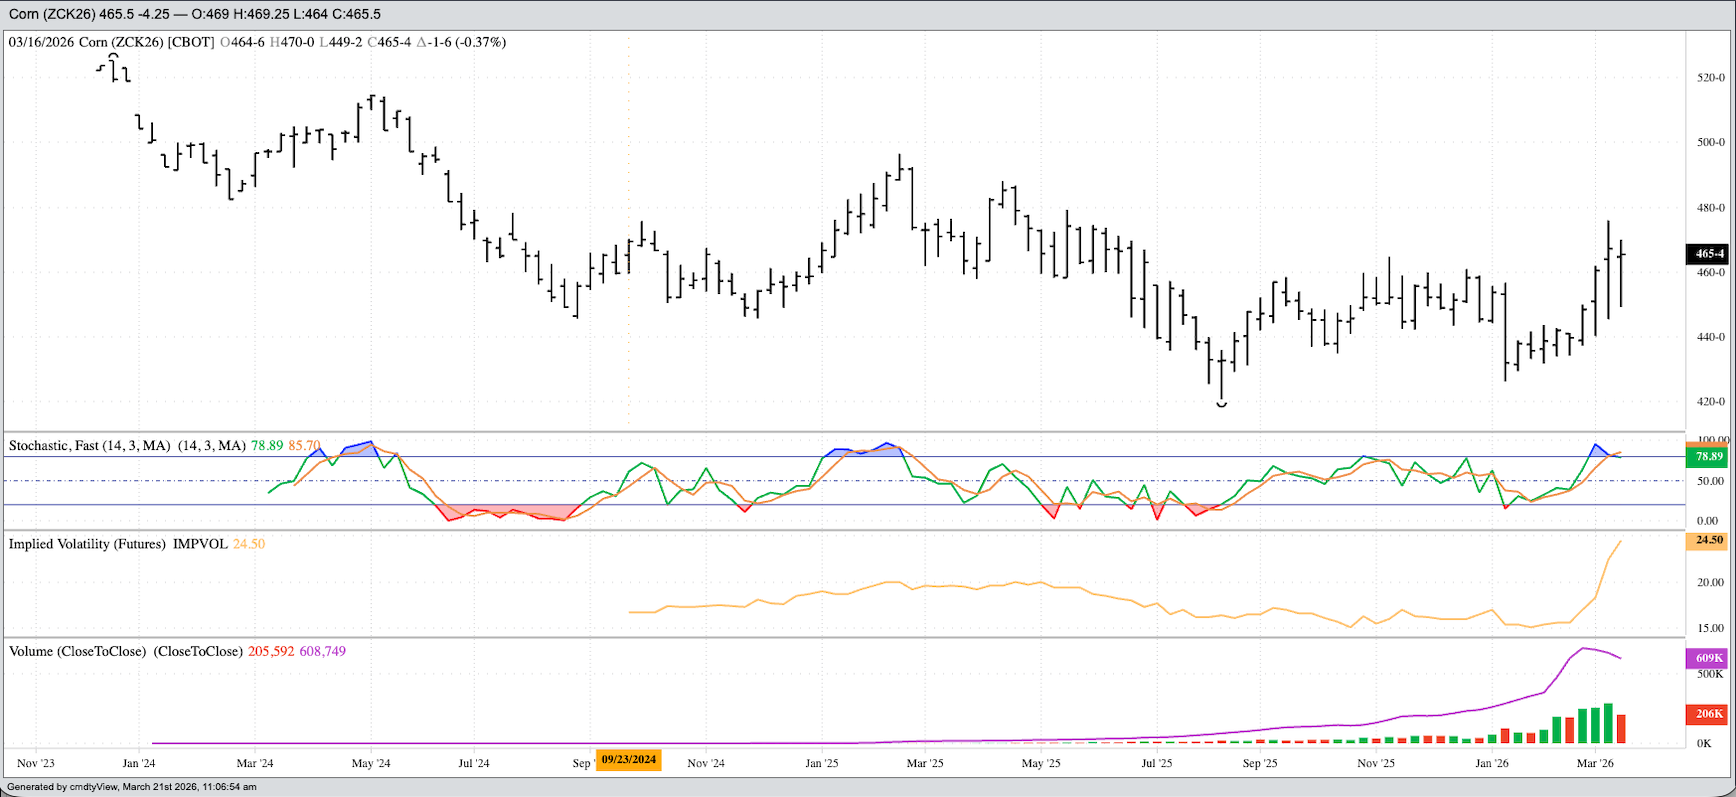The width and height of the screenshot is (1736, 797).
Task: Click the low marker arc under the 2025 bottom
Action: click(1221, 404)
